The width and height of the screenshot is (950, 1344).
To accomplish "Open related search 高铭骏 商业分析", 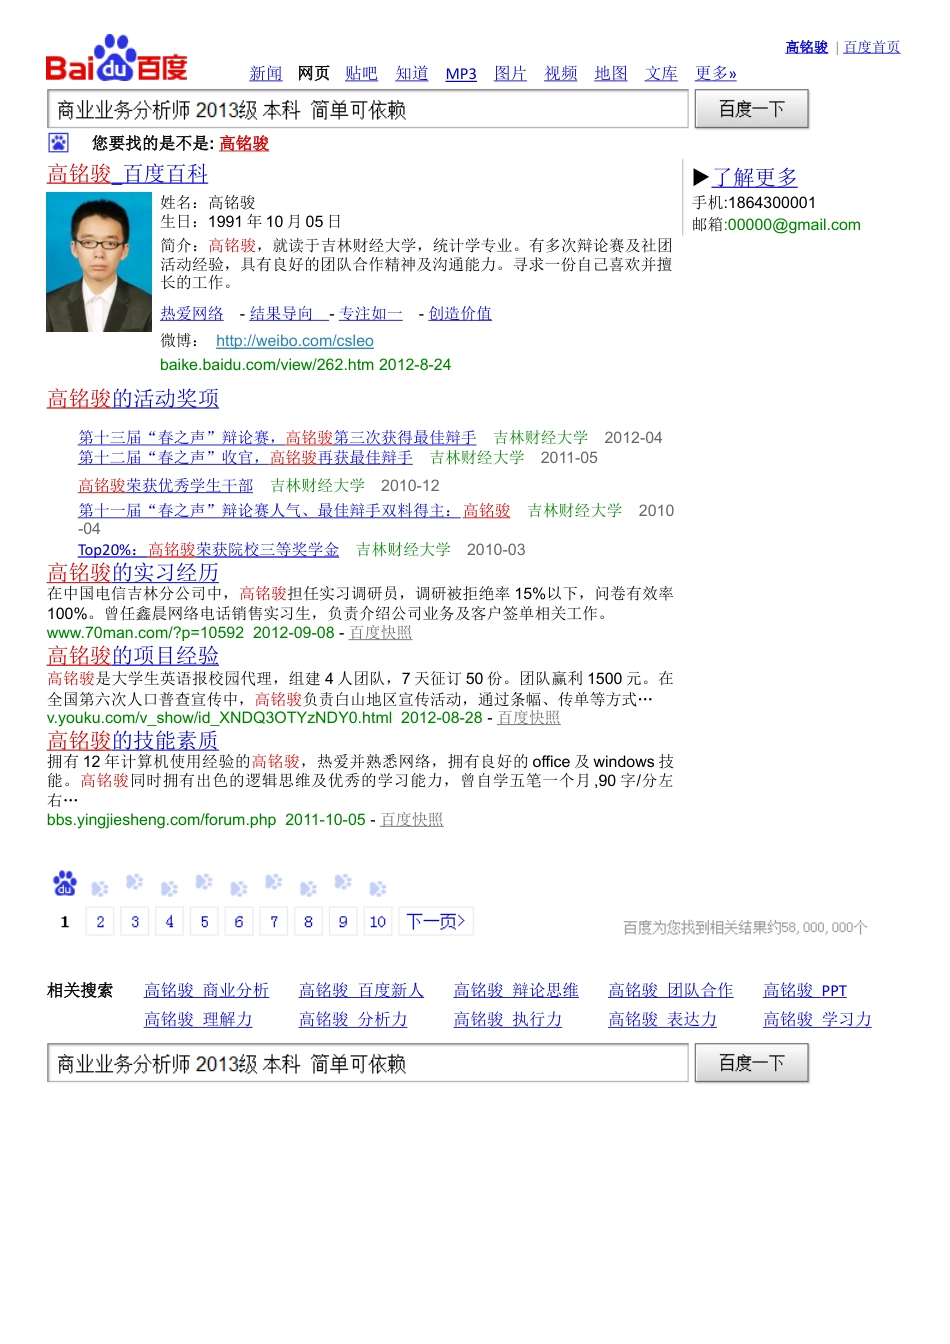I will tap(206, 990).
